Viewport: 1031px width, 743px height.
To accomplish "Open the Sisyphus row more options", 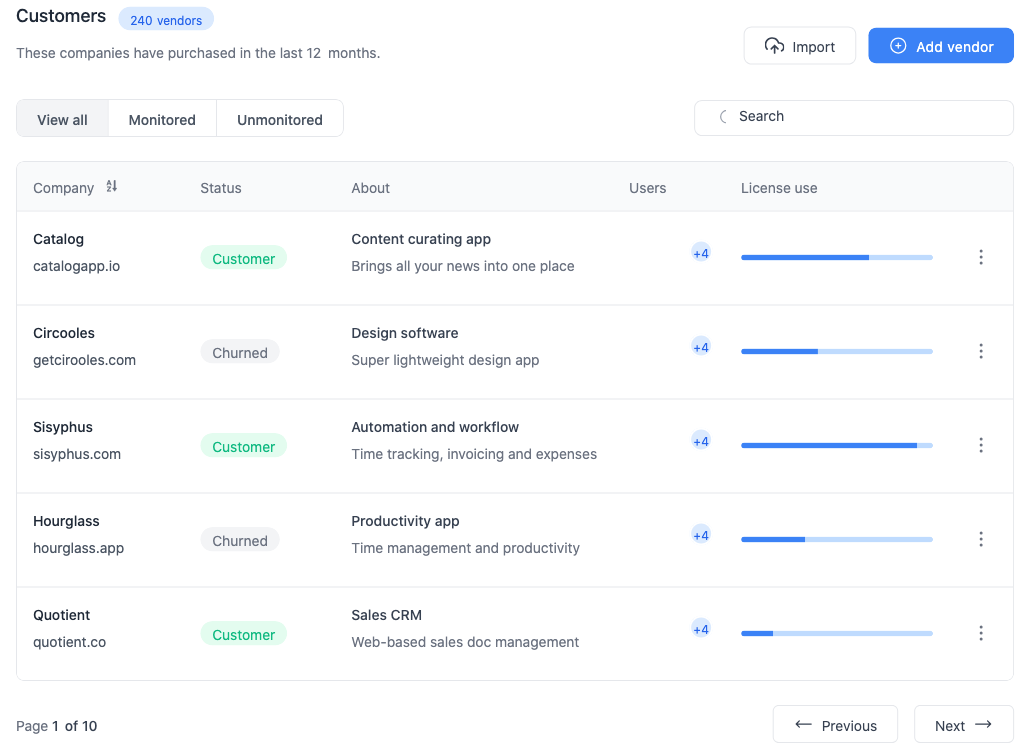I will coord(980,445).
